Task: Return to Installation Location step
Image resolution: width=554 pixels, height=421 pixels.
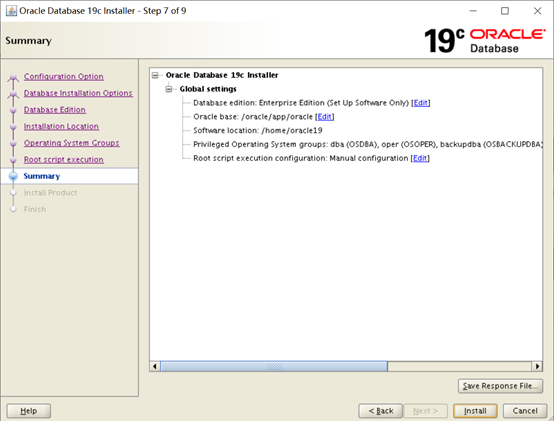Action: (61, 126)
